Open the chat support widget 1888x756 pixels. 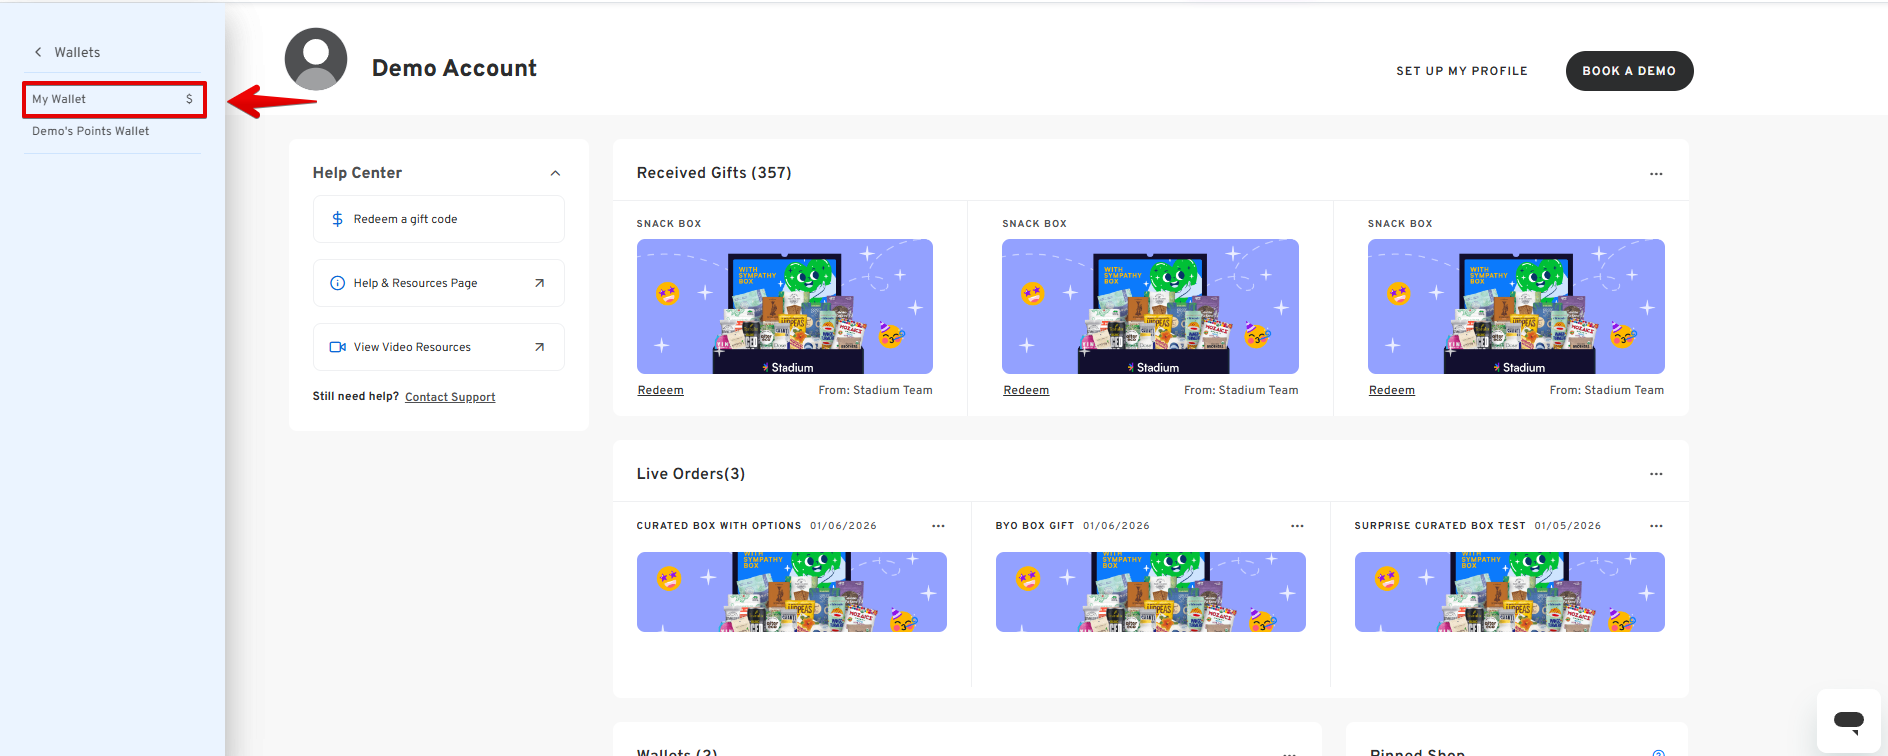pos(1848,720)
